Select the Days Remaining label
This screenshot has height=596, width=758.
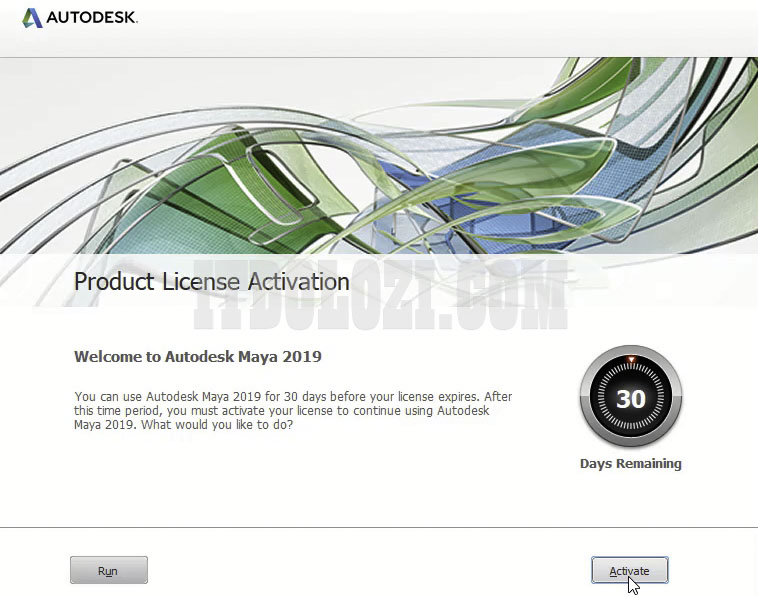click(630, 464)
